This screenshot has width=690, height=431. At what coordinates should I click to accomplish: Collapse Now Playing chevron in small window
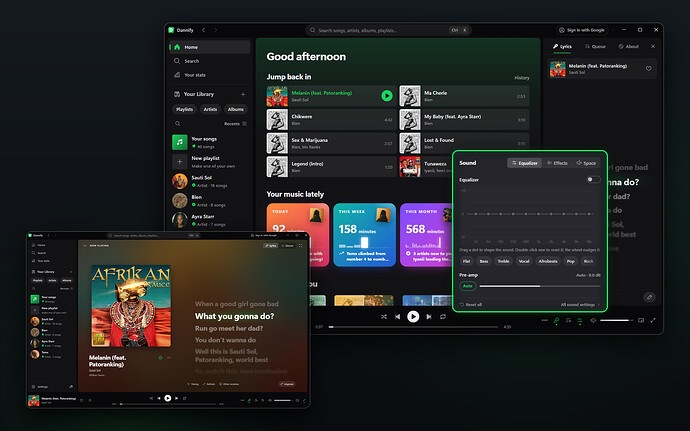tap(84, 246)
